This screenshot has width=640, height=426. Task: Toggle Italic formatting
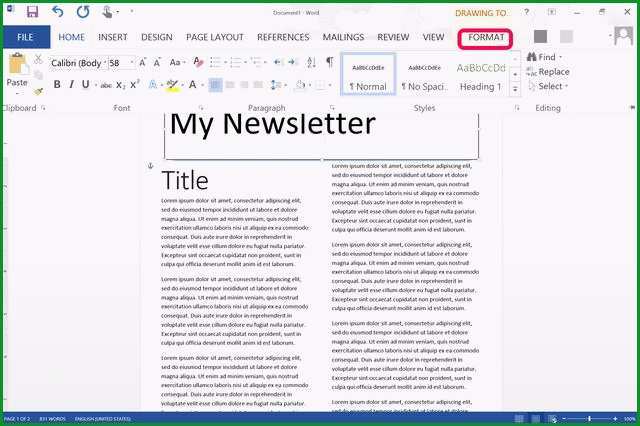pos(71,84)
